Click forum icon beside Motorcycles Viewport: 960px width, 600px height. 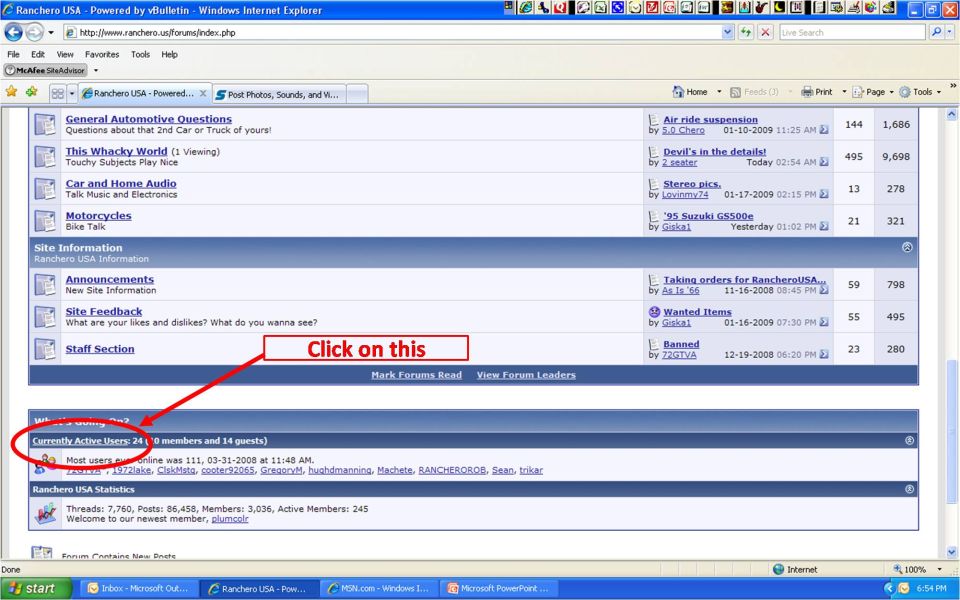(45, 221)
